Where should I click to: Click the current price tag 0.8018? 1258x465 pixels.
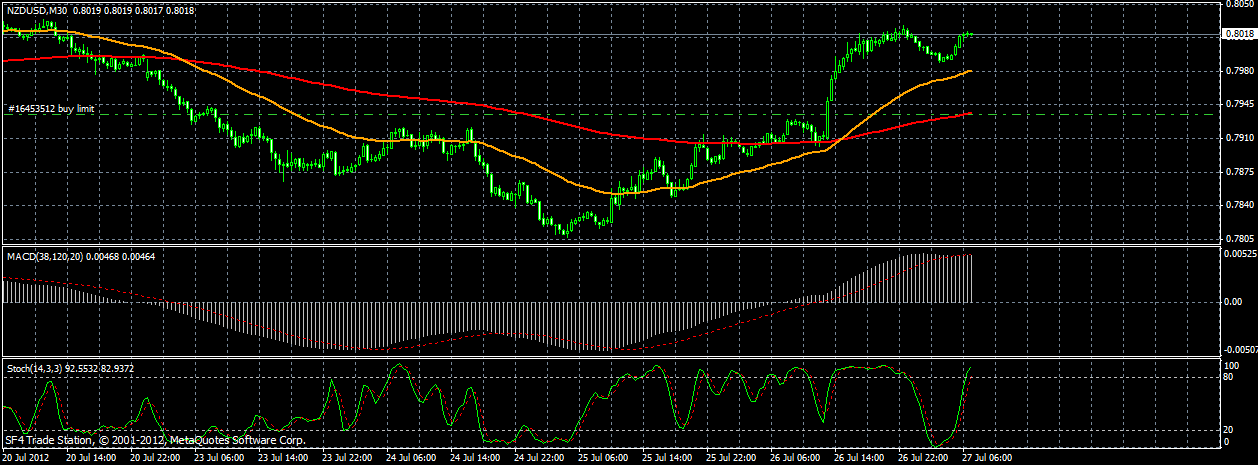point(1239,34)
